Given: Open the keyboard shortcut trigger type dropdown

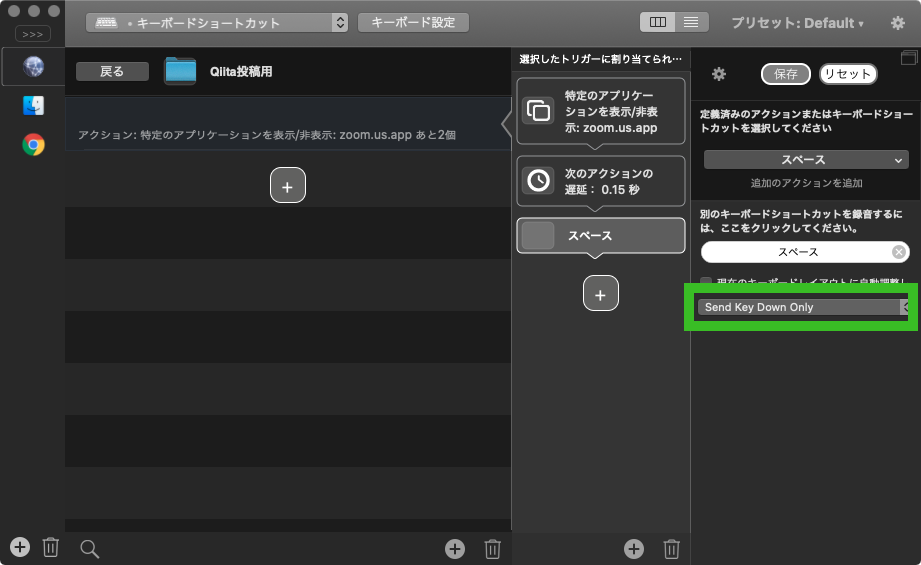Looking at the screenshot, I should (217, 23).
